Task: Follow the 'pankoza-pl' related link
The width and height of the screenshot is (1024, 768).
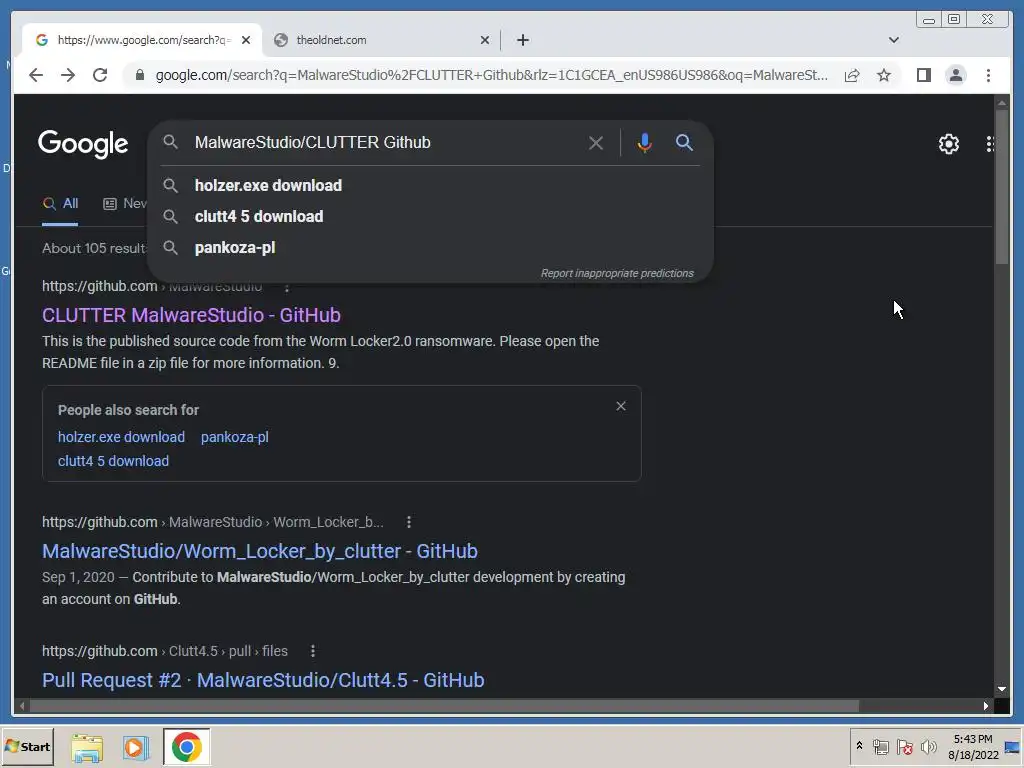Action: 234,437
